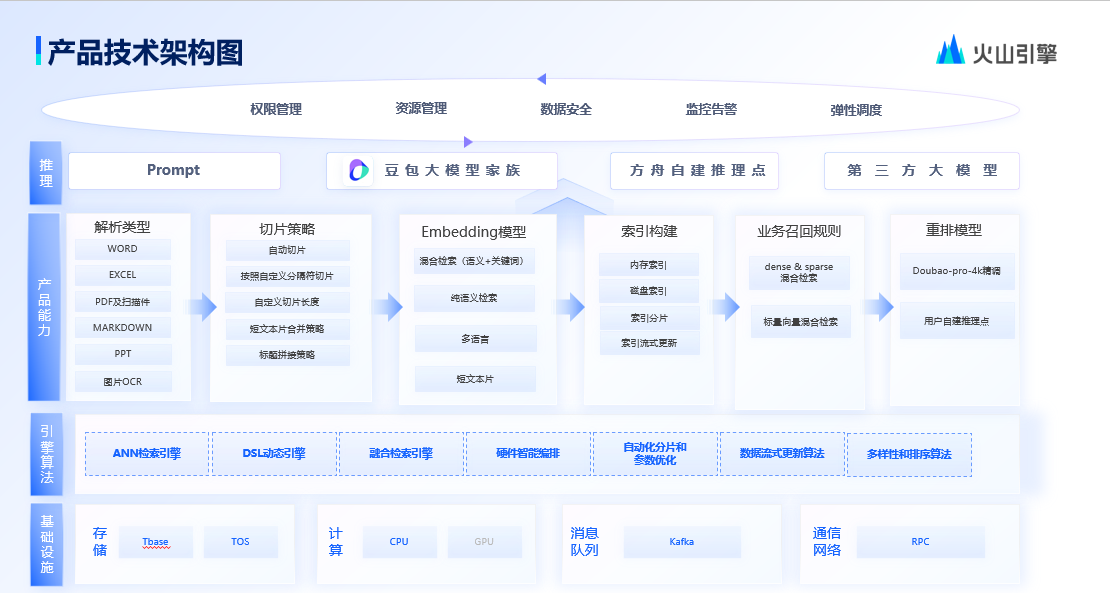Select the Prompt box
Screen dimensions: 1110x593
click(174, 171)
